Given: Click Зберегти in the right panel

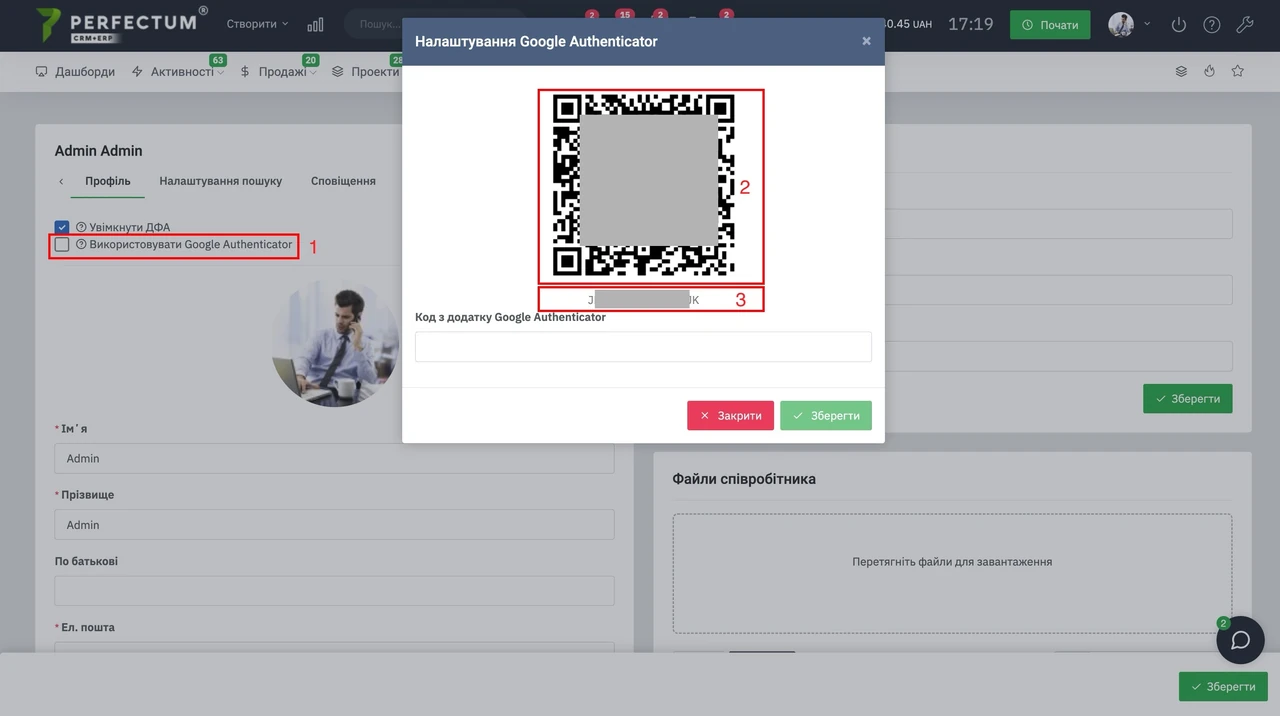Looking at the screenshot, I should pos(1188,398).
